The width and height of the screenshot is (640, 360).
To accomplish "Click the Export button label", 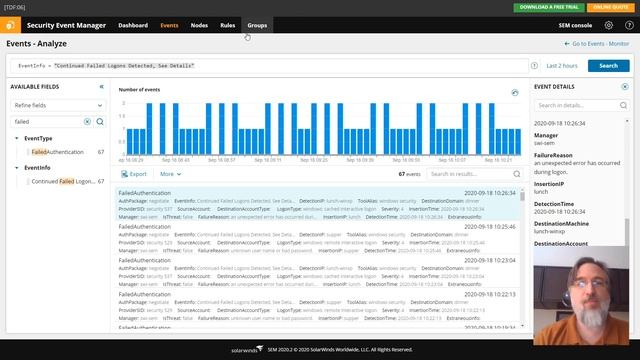I will coord(138,174).
